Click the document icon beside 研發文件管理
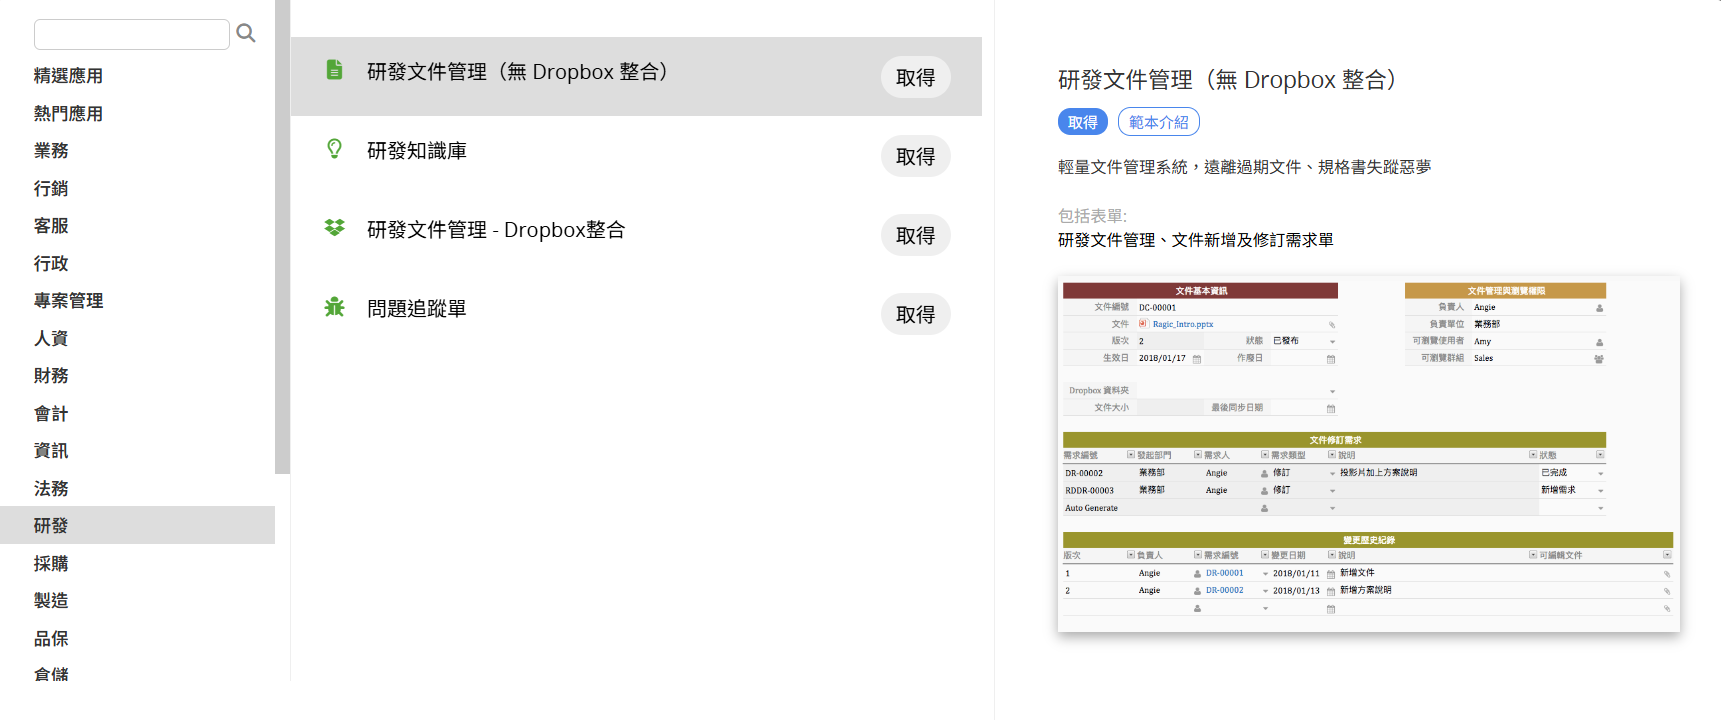 tap(335, 70)
